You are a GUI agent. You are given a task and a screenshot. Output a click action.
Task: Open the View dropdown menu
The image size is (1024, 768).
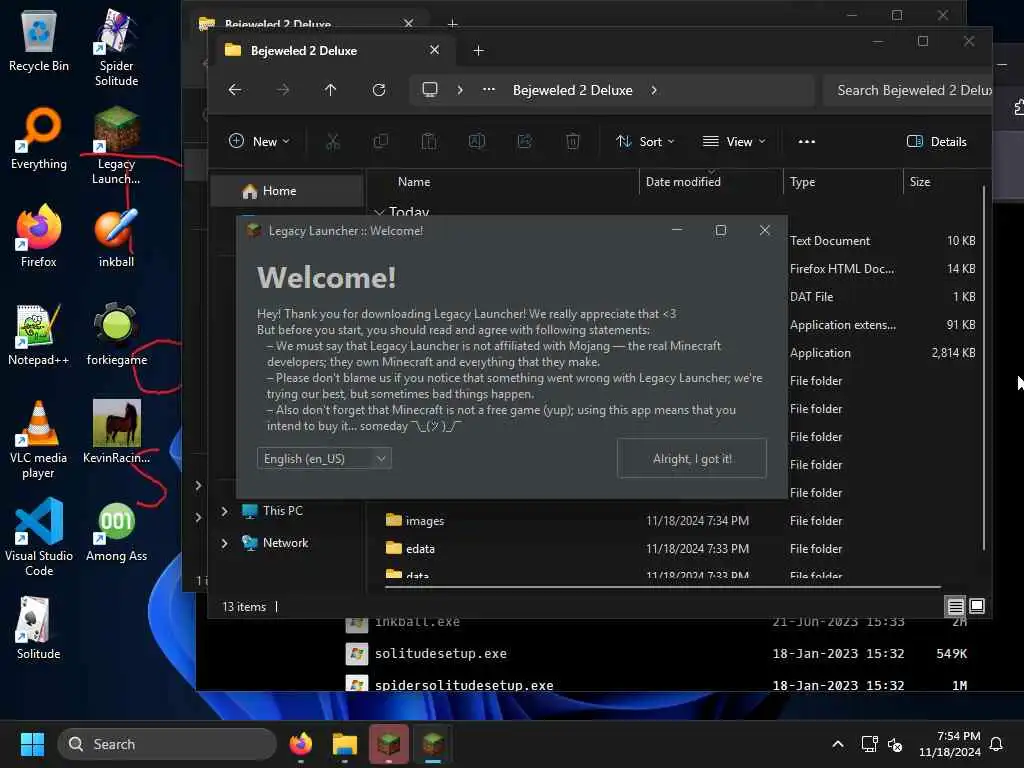tap(733, 141)
